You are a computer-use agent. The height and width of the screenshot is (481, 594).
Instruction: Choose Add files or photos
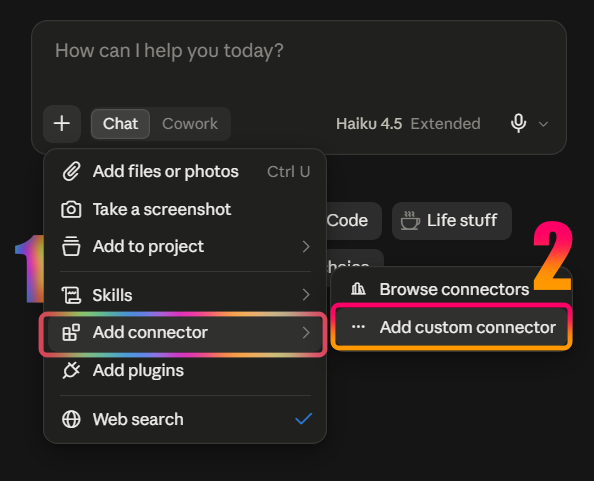point(186,172)
